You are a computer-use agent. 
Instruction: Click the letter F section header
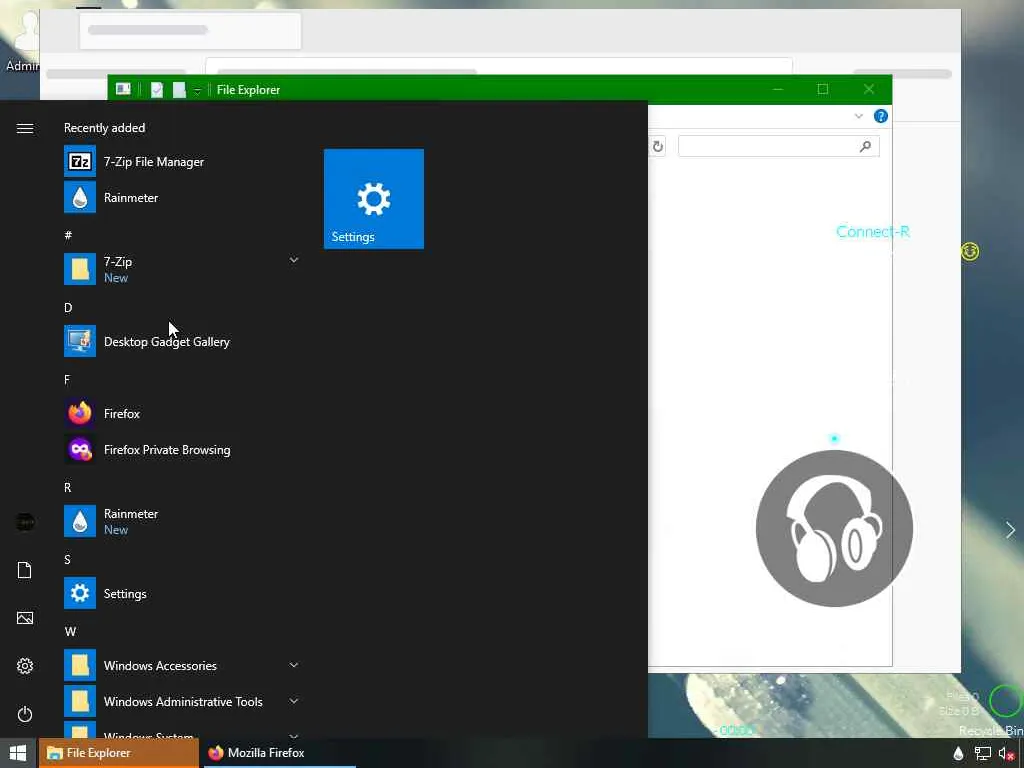(67, 379)
